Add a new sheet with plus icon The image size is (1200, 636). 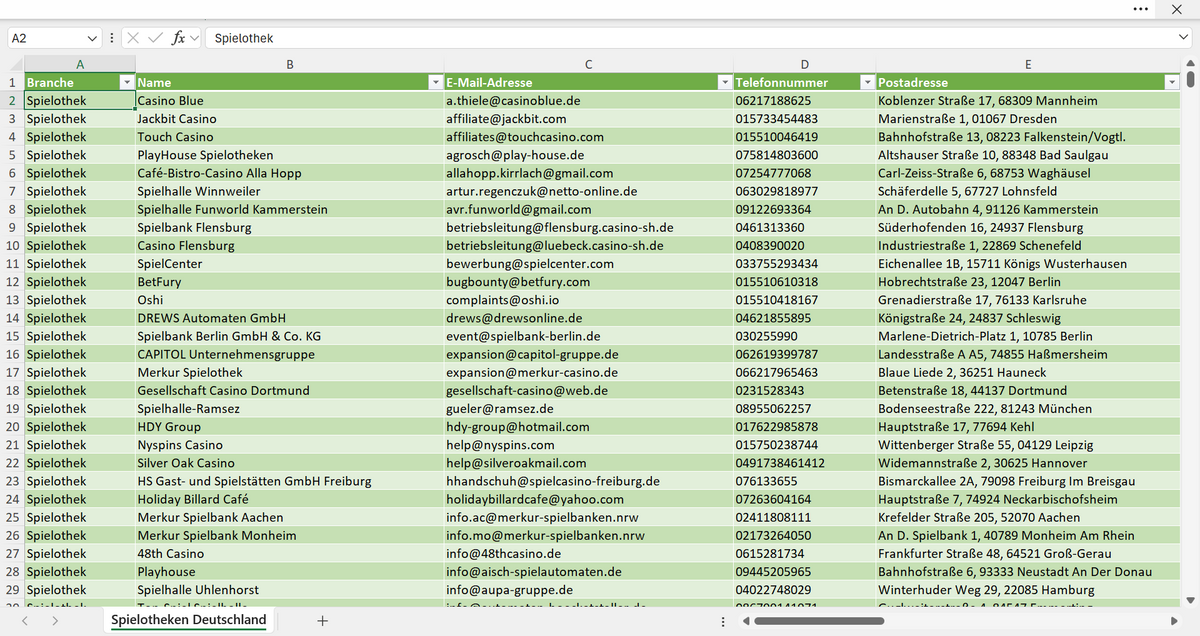pyautogui.click(x=322, y=621)
